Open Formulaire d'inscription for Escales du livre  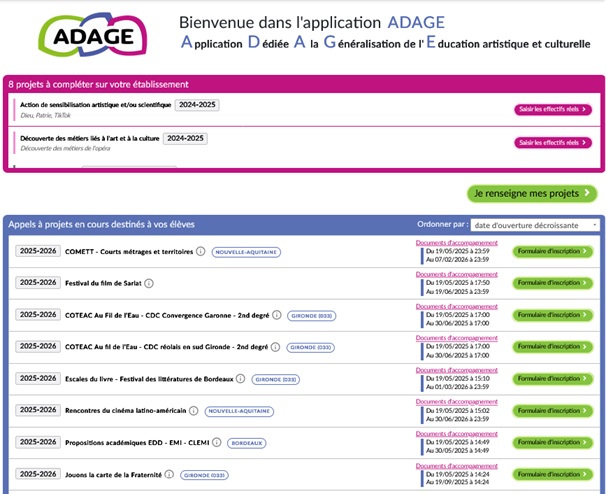(553, 379)
